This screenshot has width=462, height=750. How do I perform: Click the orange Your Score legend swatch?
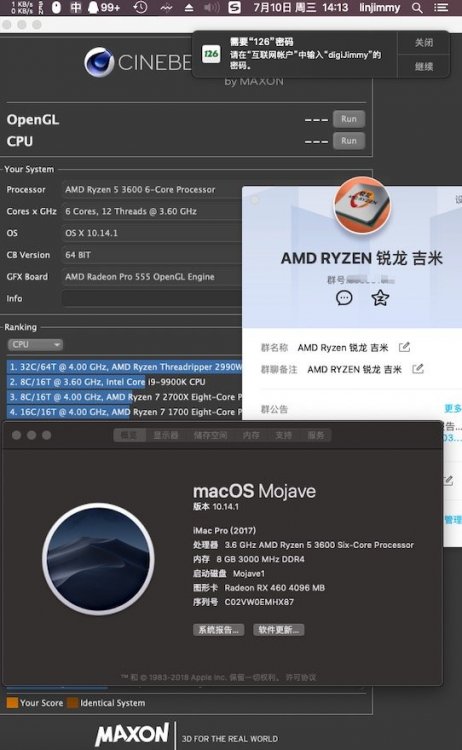12,703
